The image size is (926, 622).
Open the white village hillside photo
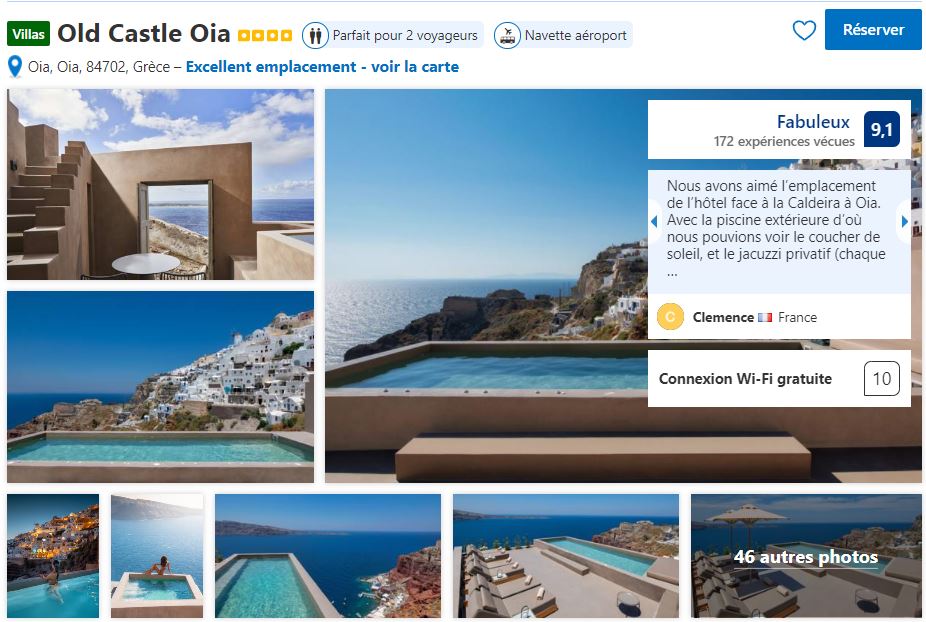160,387
